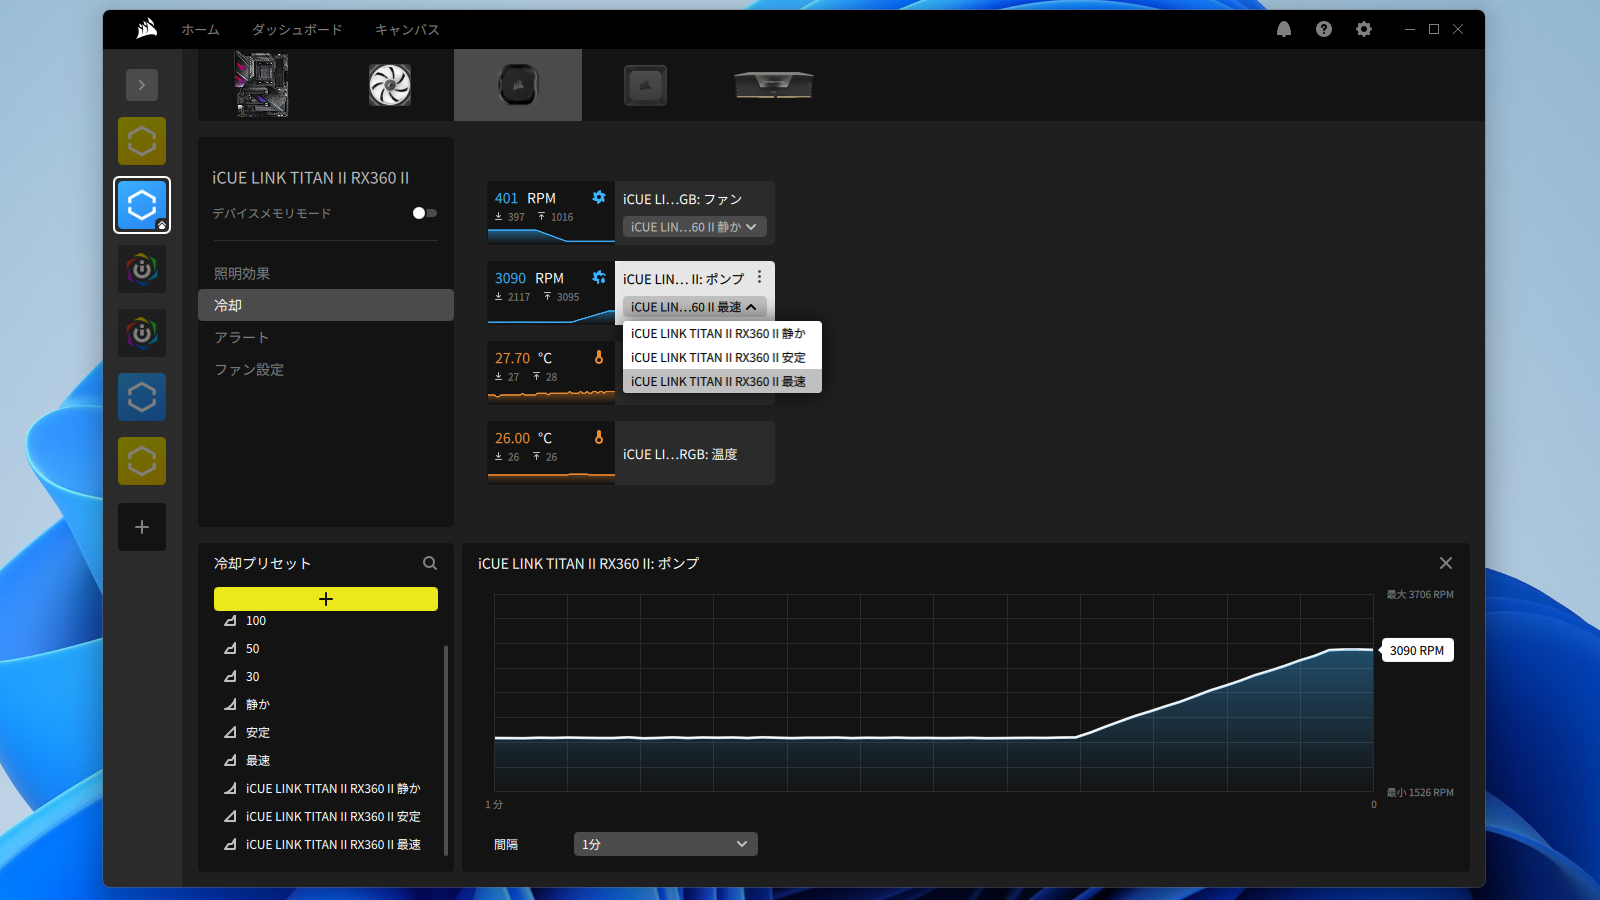
Task: Open the fan preset dropdown showing 静か
Action: pyautogui.click(x=695, y=227)
